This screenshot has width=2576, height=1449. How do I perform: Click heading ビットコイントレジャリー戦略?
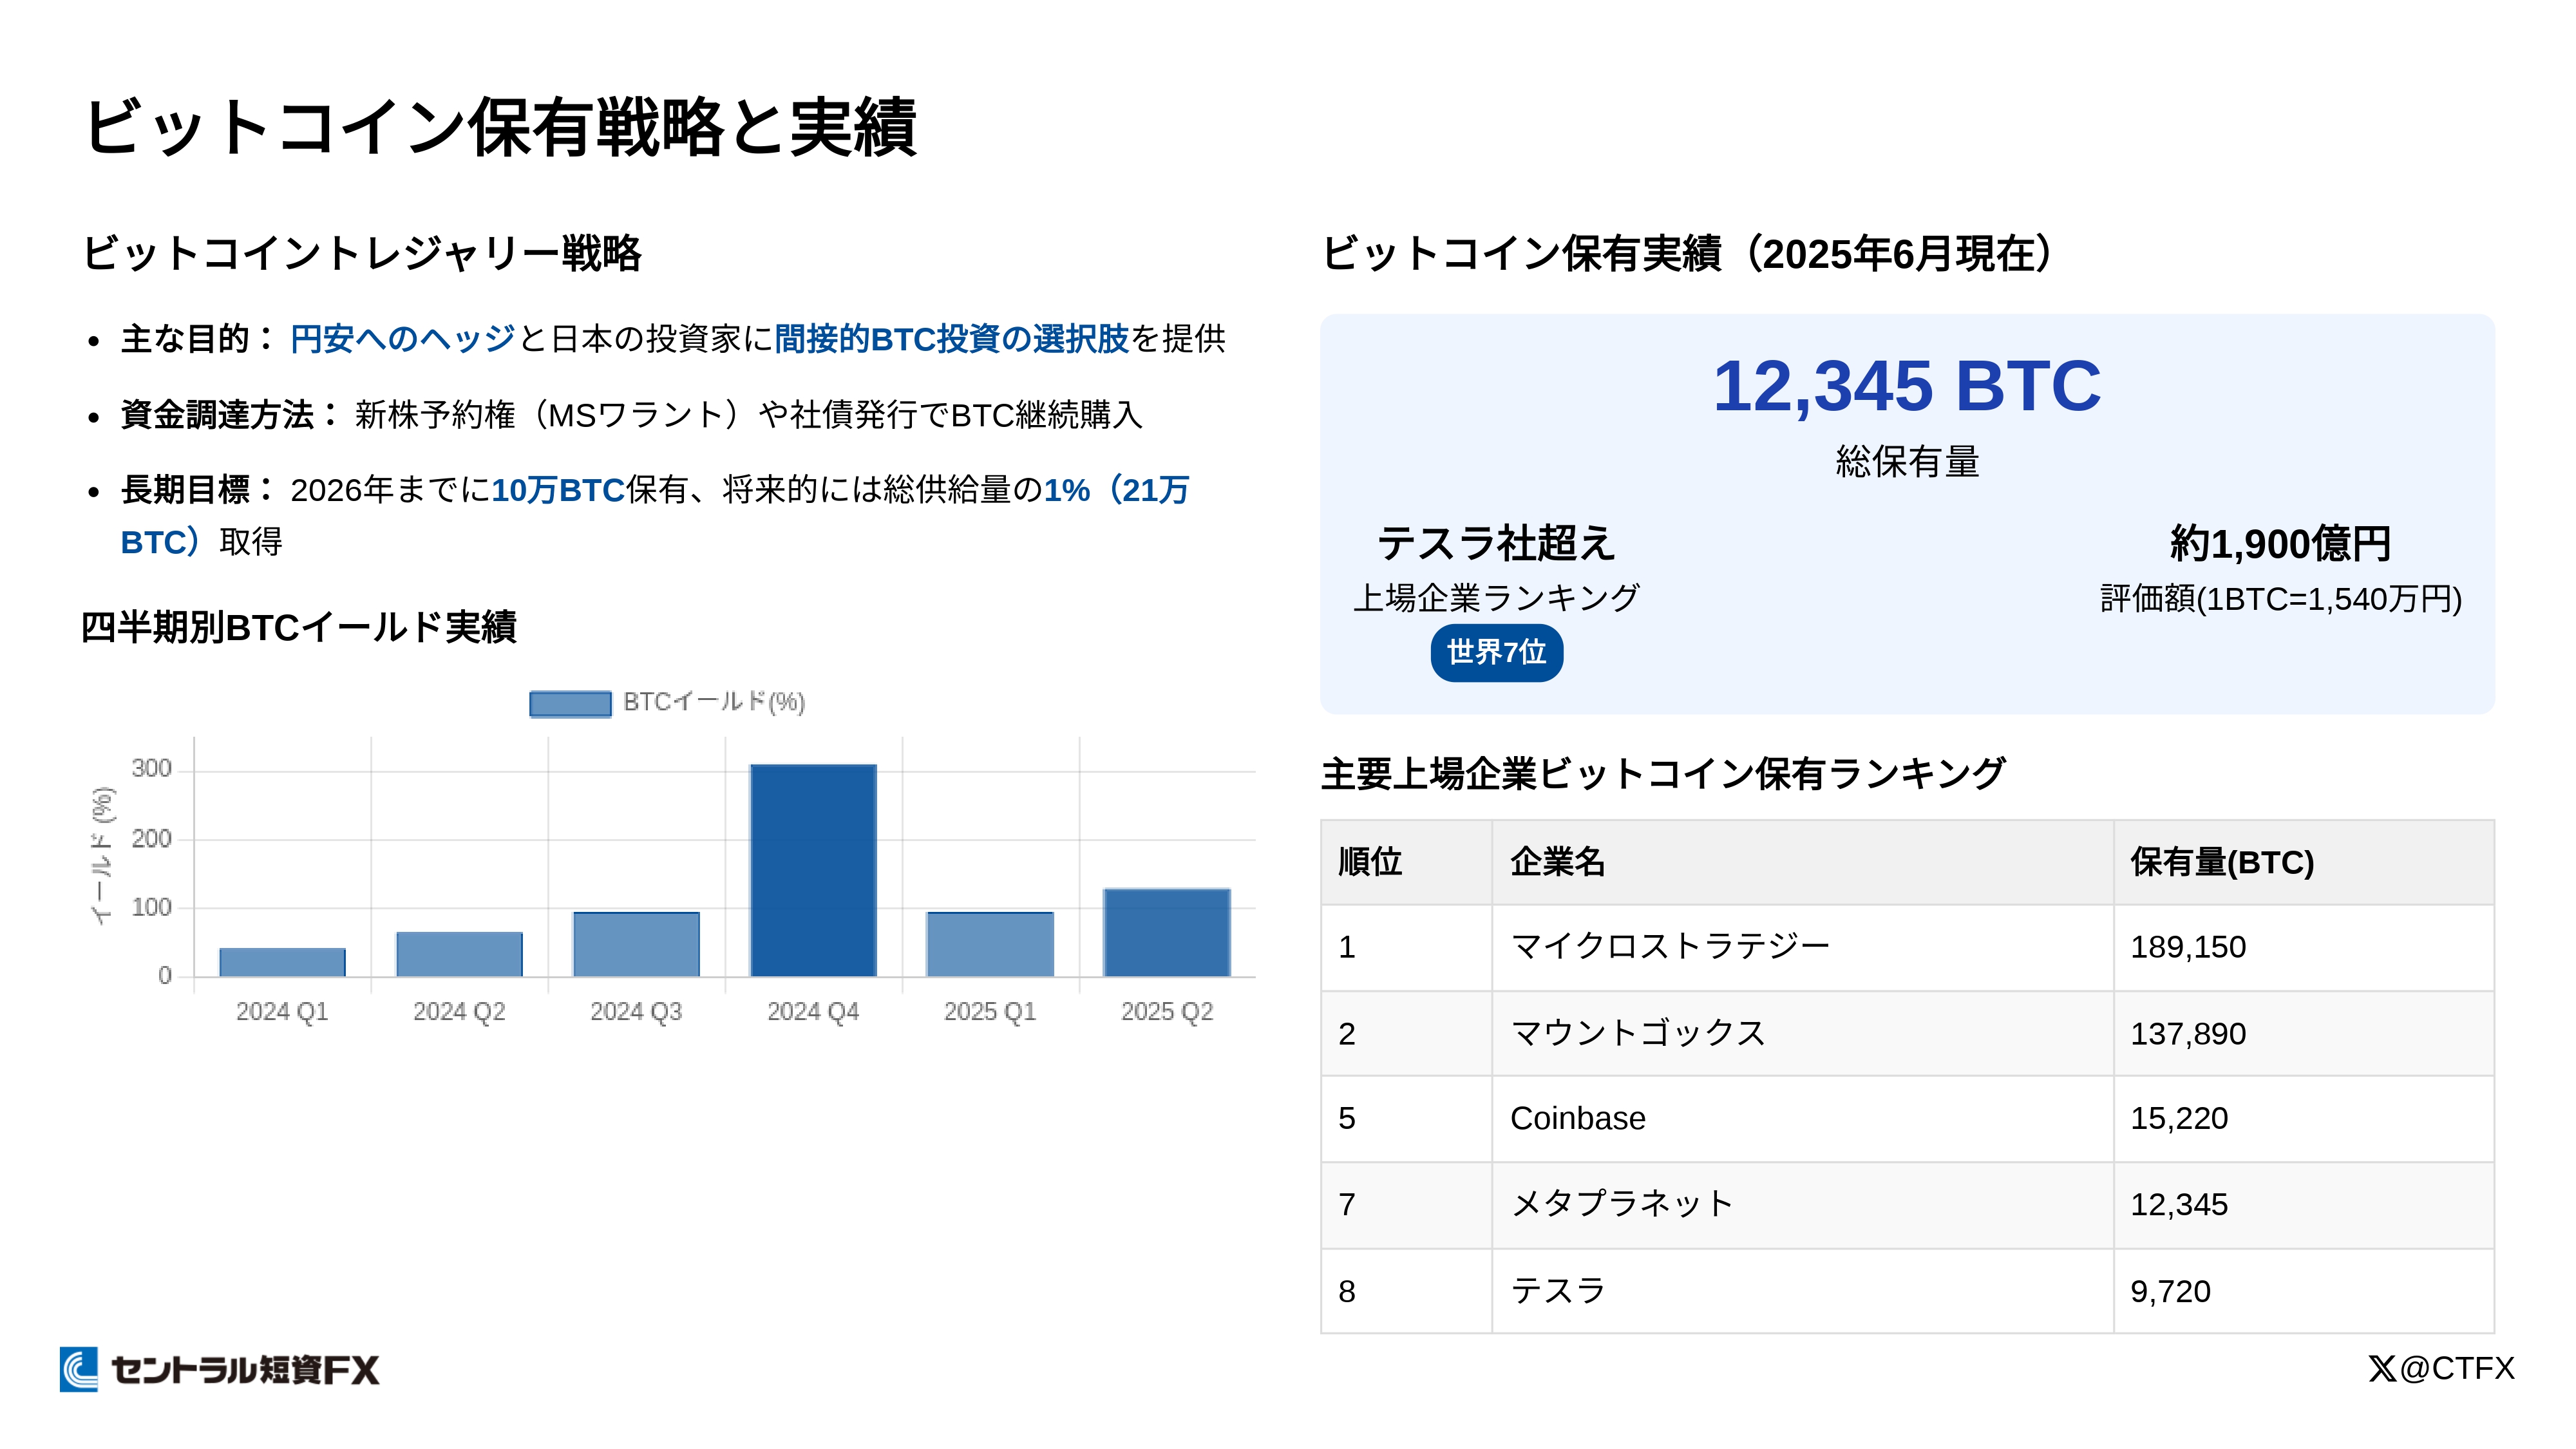pos(361,253)
